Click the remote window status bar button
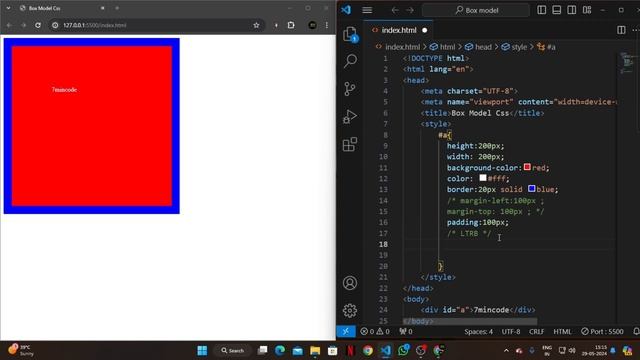This screenshot has width=640, height=360. pyautogui.click(x=345, y=331)
